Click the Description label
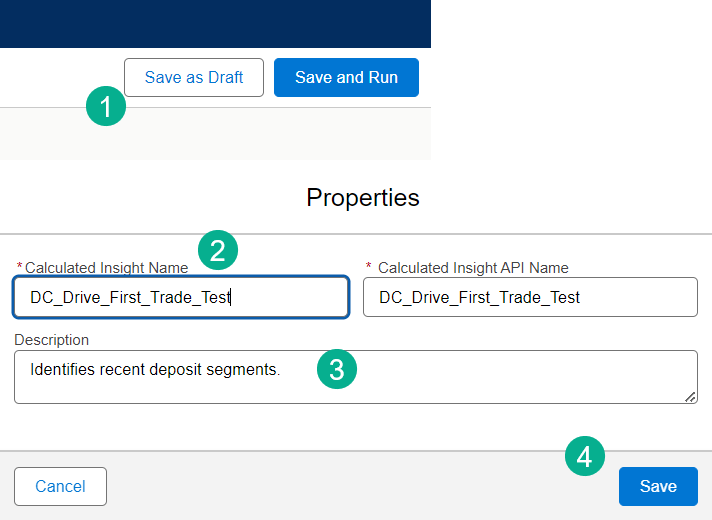The height and width of the screenshot is (520, 712). point(52,340)
